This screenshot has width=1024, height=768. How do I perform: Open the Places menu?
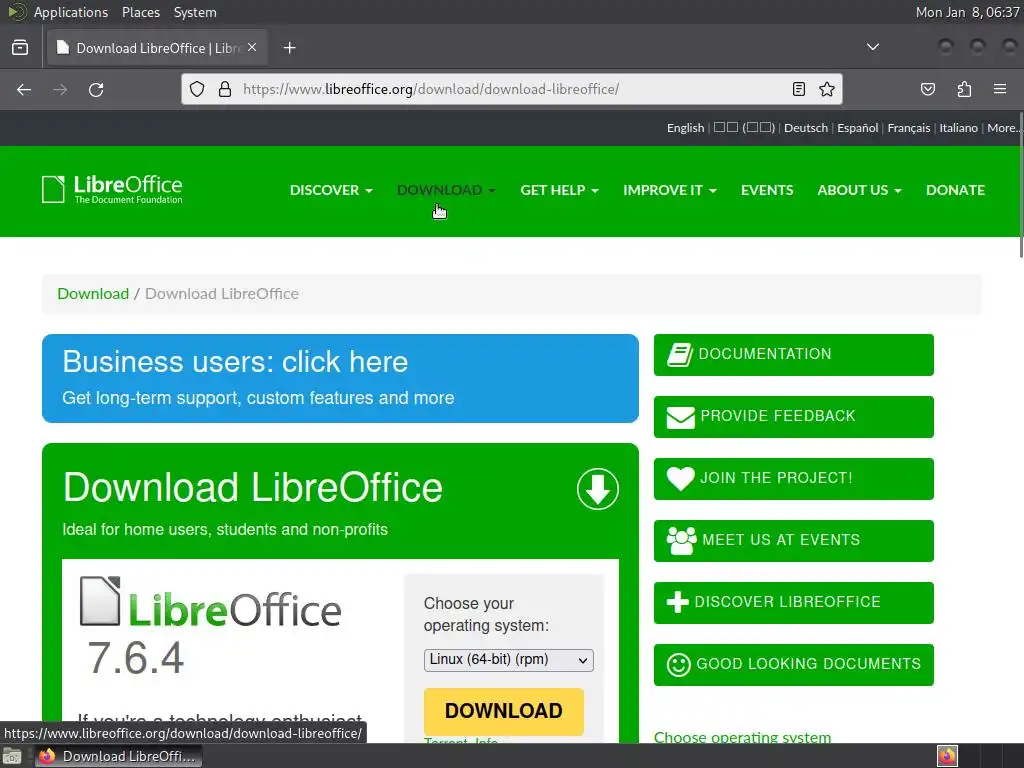pos(140,12)
